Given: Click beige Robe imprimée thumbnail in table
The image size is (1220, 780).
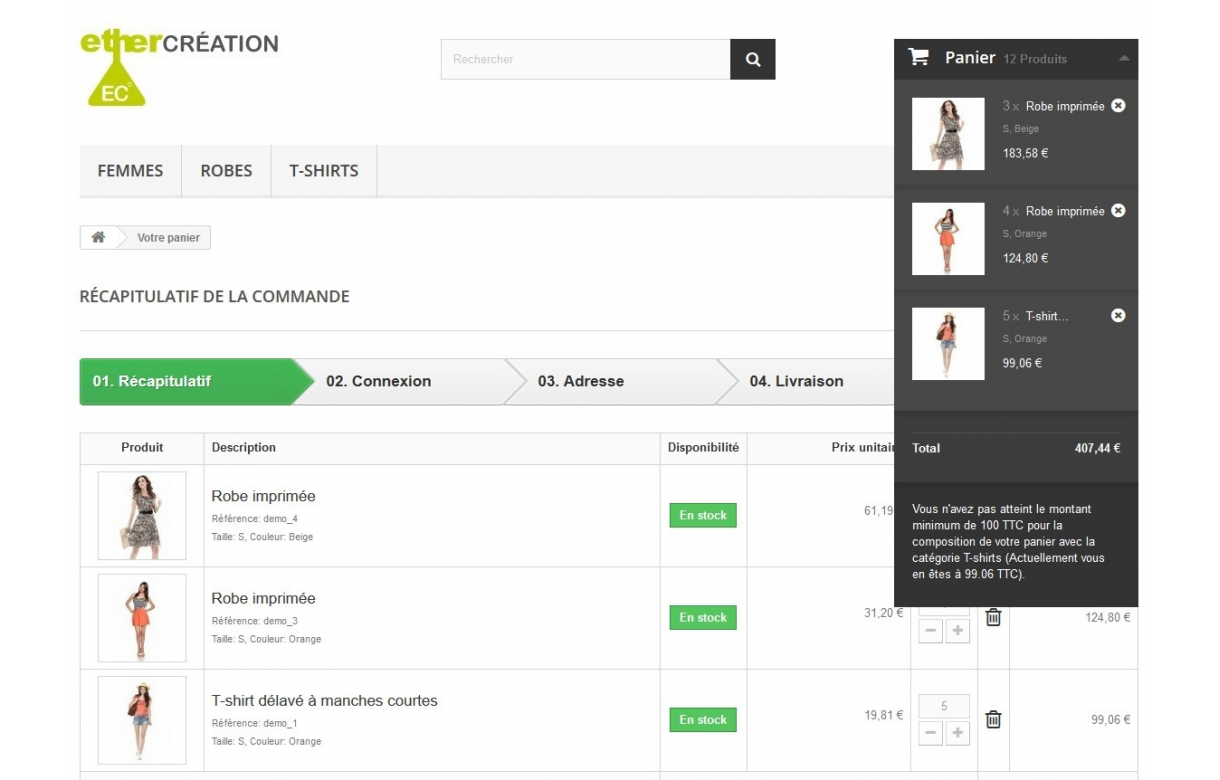Looking at the screenshot, I should click(142, 515).
